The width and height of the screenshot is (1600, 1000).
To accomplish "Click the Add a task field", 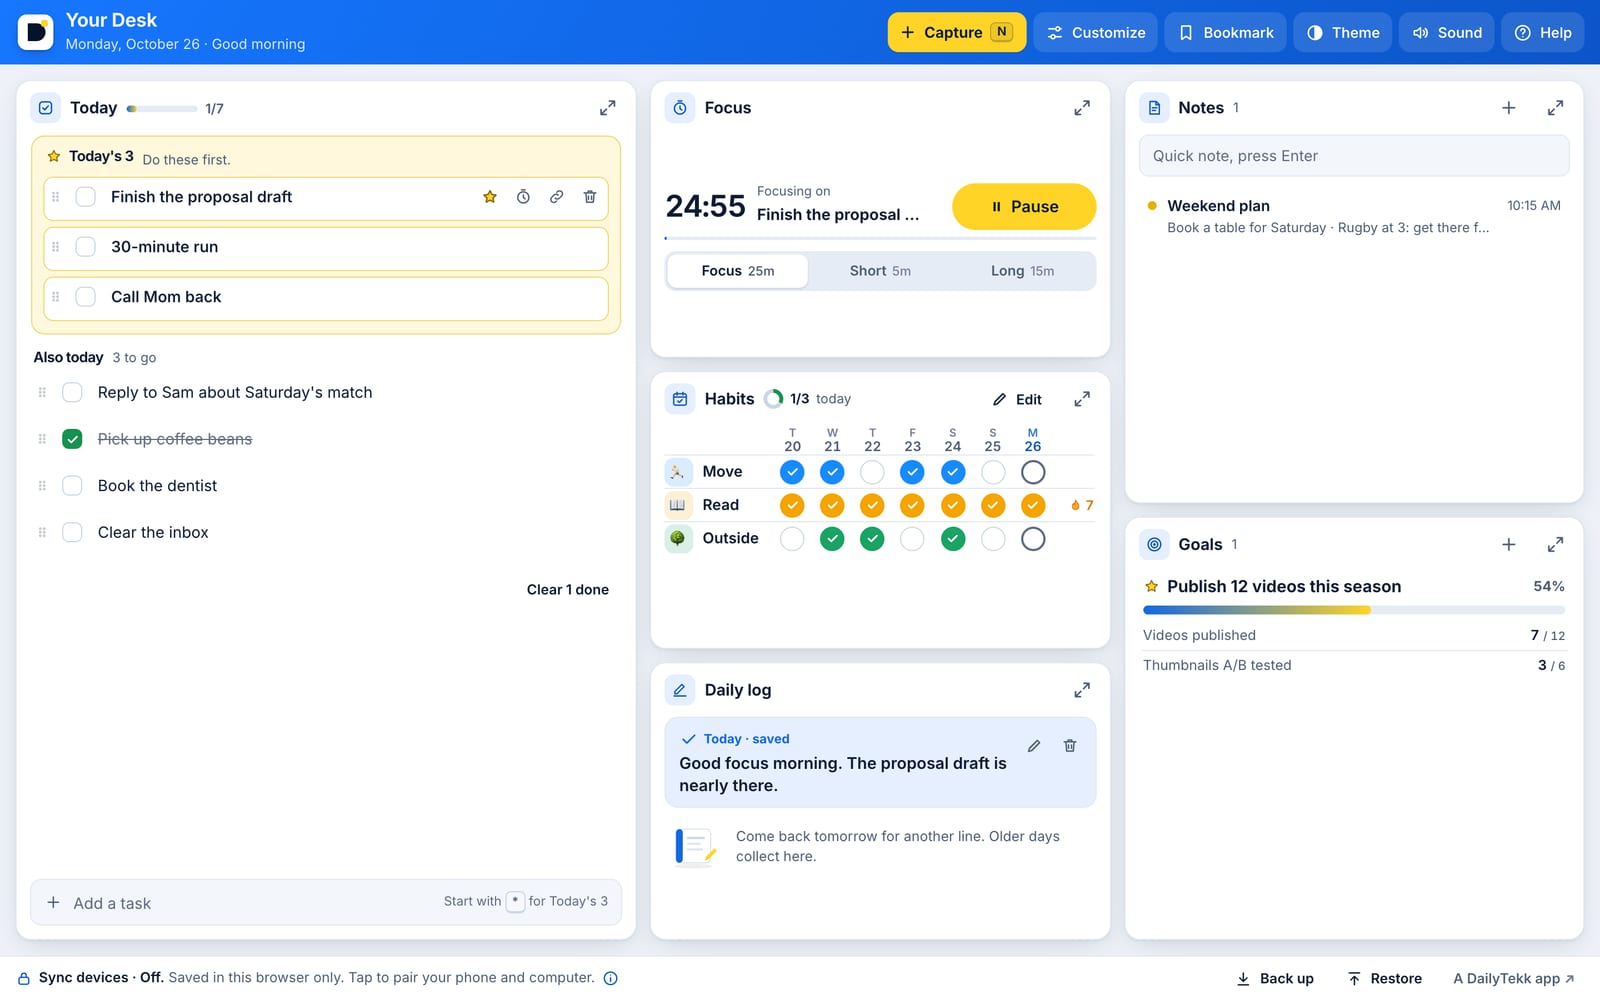I will tap(326, 902).
